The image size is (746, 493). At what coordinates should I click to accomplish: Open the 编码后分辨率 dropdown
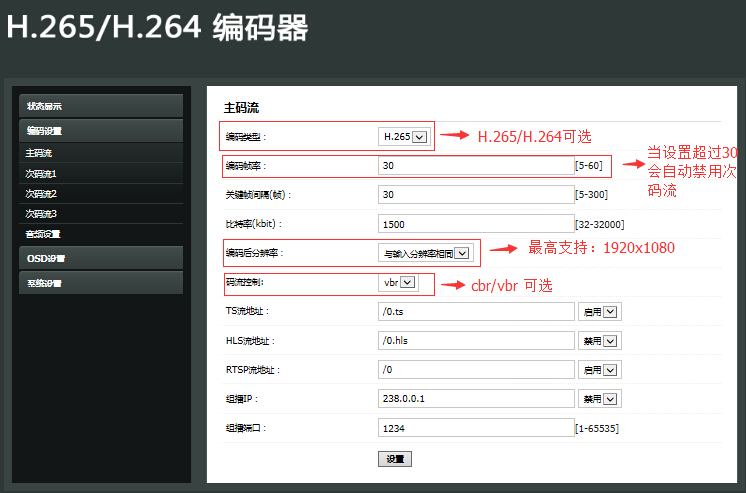point(426,253)
